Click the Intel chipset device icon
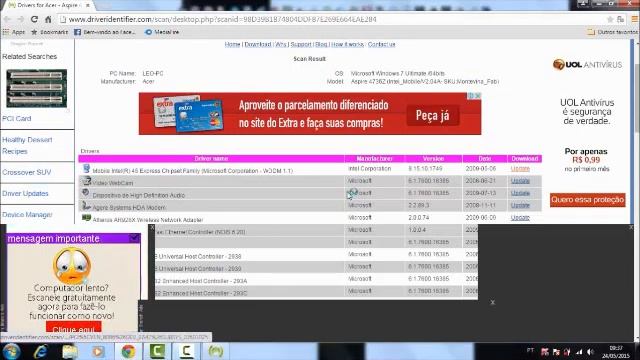The image size is (640, 360). [x=86, y=168]
